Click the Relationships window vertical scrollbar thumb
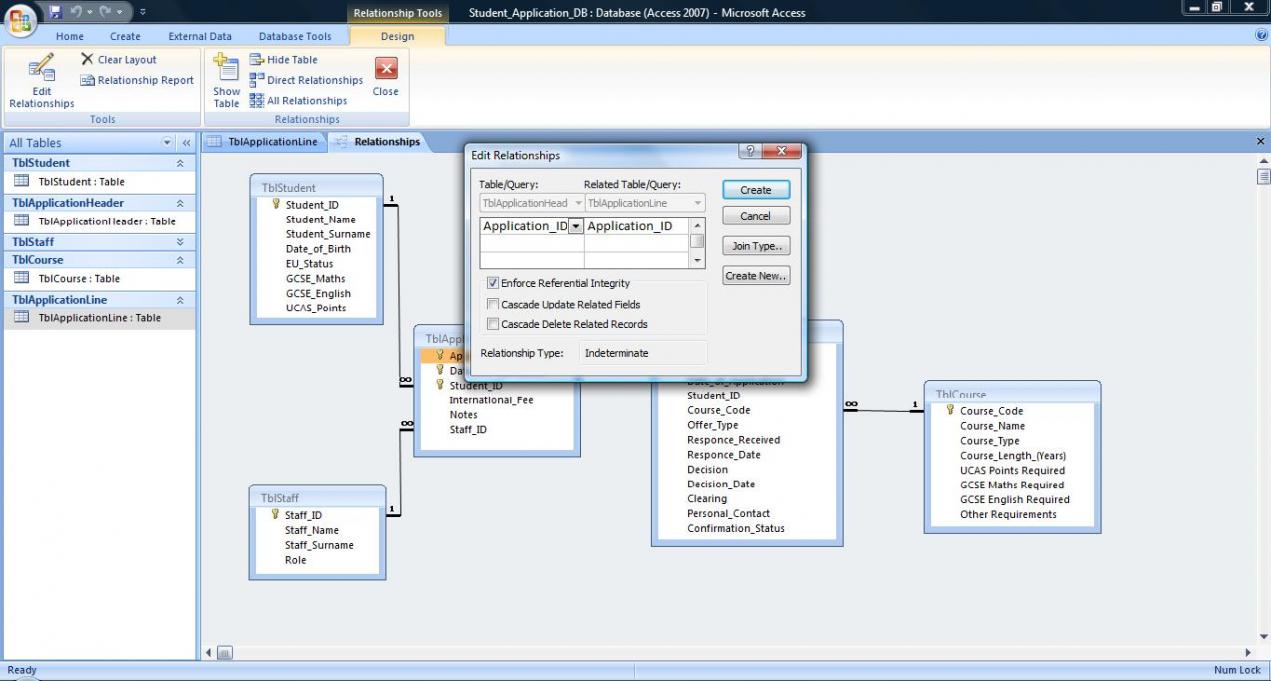The width and height of the screenshot is (1271, 681). [x=1264, y=177]
